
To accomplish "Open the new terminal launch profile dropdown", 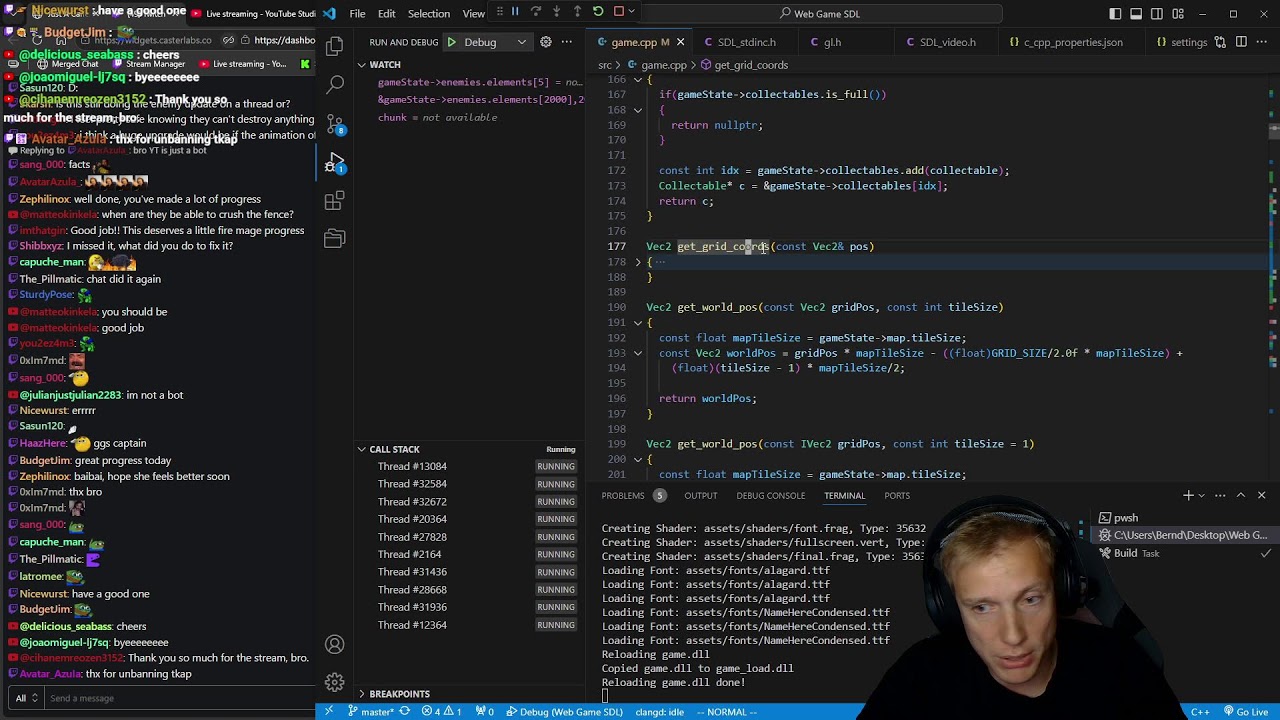I will tap(1202, 495).
